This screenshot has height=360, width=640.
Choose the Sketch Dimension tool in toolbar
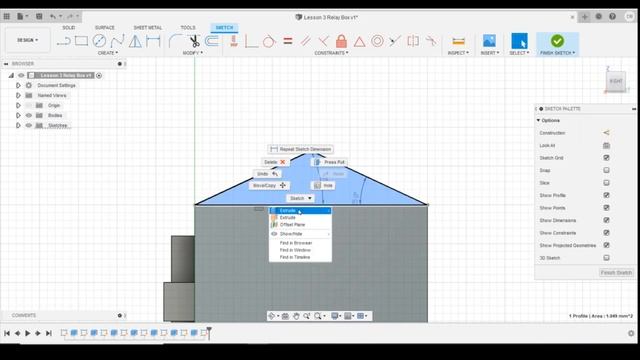[x=153, y=41]
